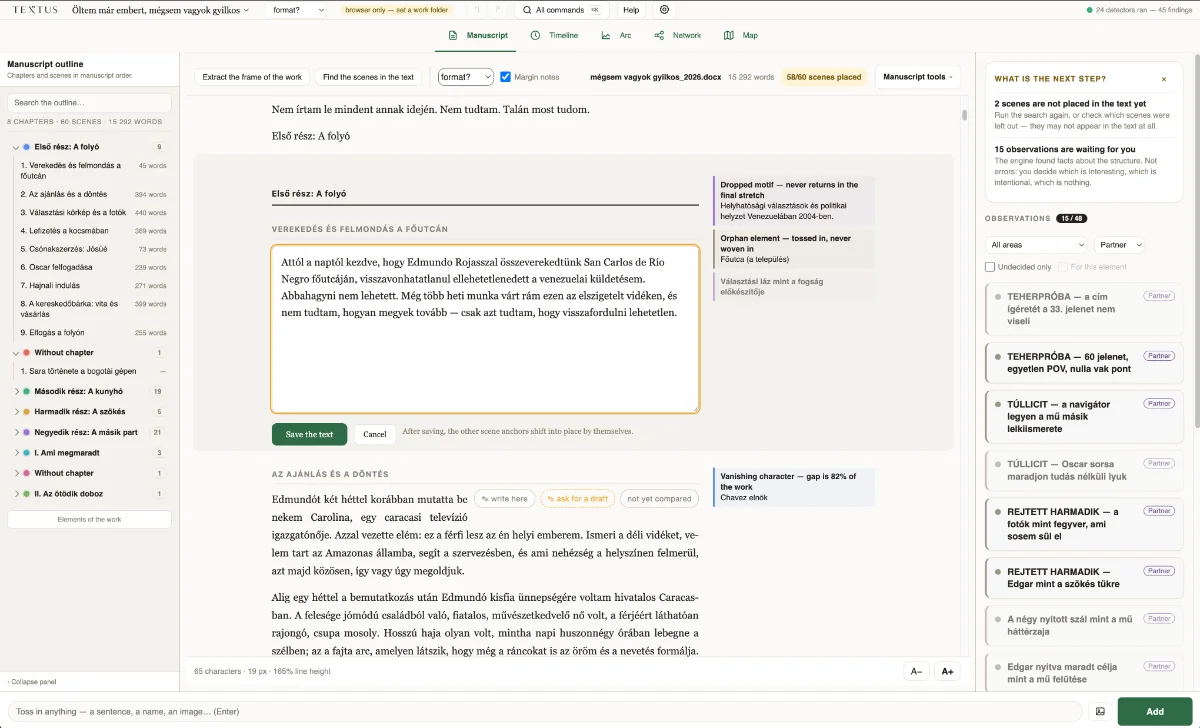Open the Help menu
This screenshot has height=728, width=1200.
(x=631, y=10)
